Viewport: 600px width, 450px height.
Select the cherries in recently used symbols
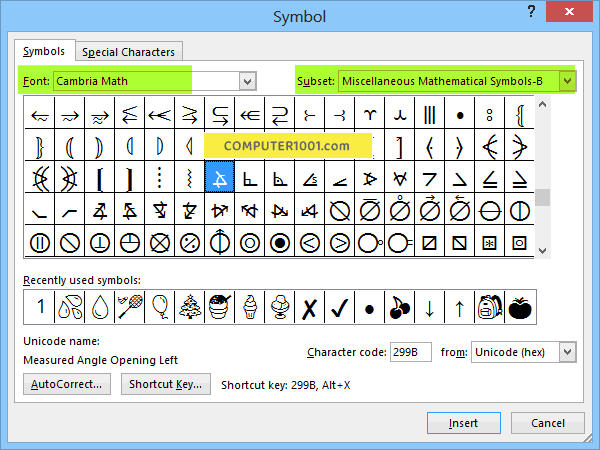399,307
